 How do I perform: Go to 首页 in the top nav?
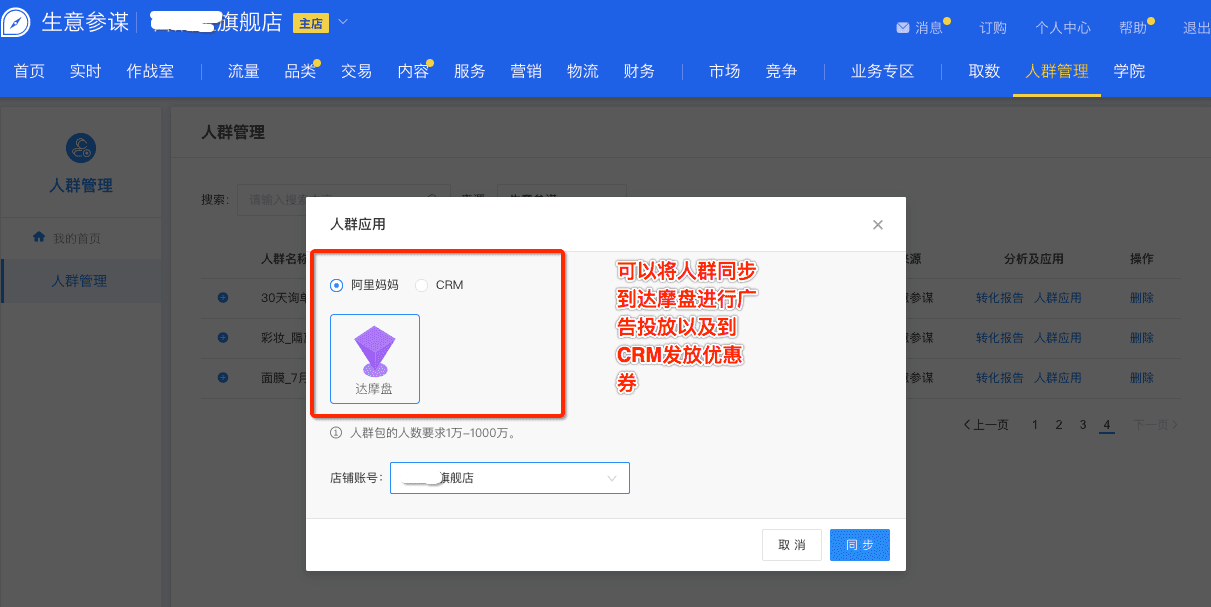[x=29, y=71]
